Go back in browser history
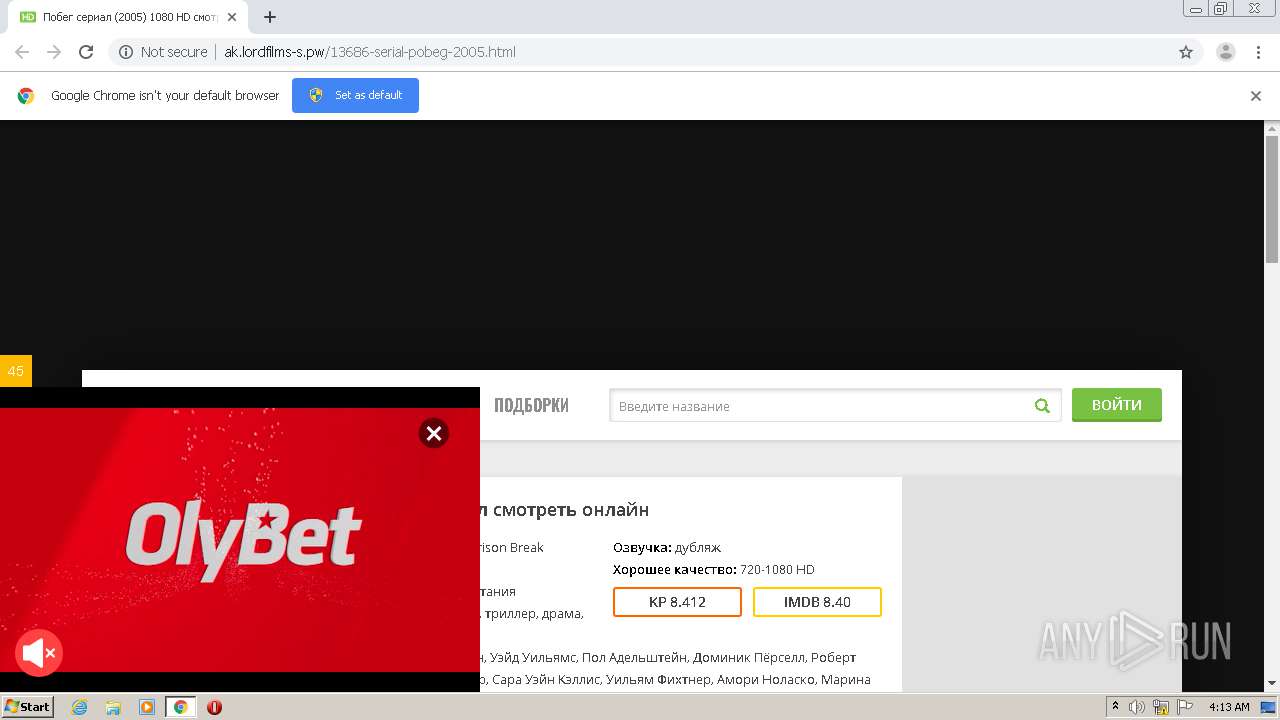 click(22, 52)
